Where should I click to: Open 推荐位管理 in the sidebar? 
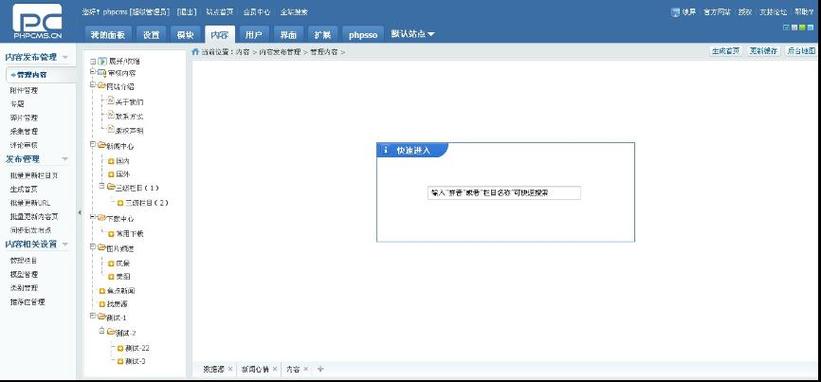coord(27,302)
